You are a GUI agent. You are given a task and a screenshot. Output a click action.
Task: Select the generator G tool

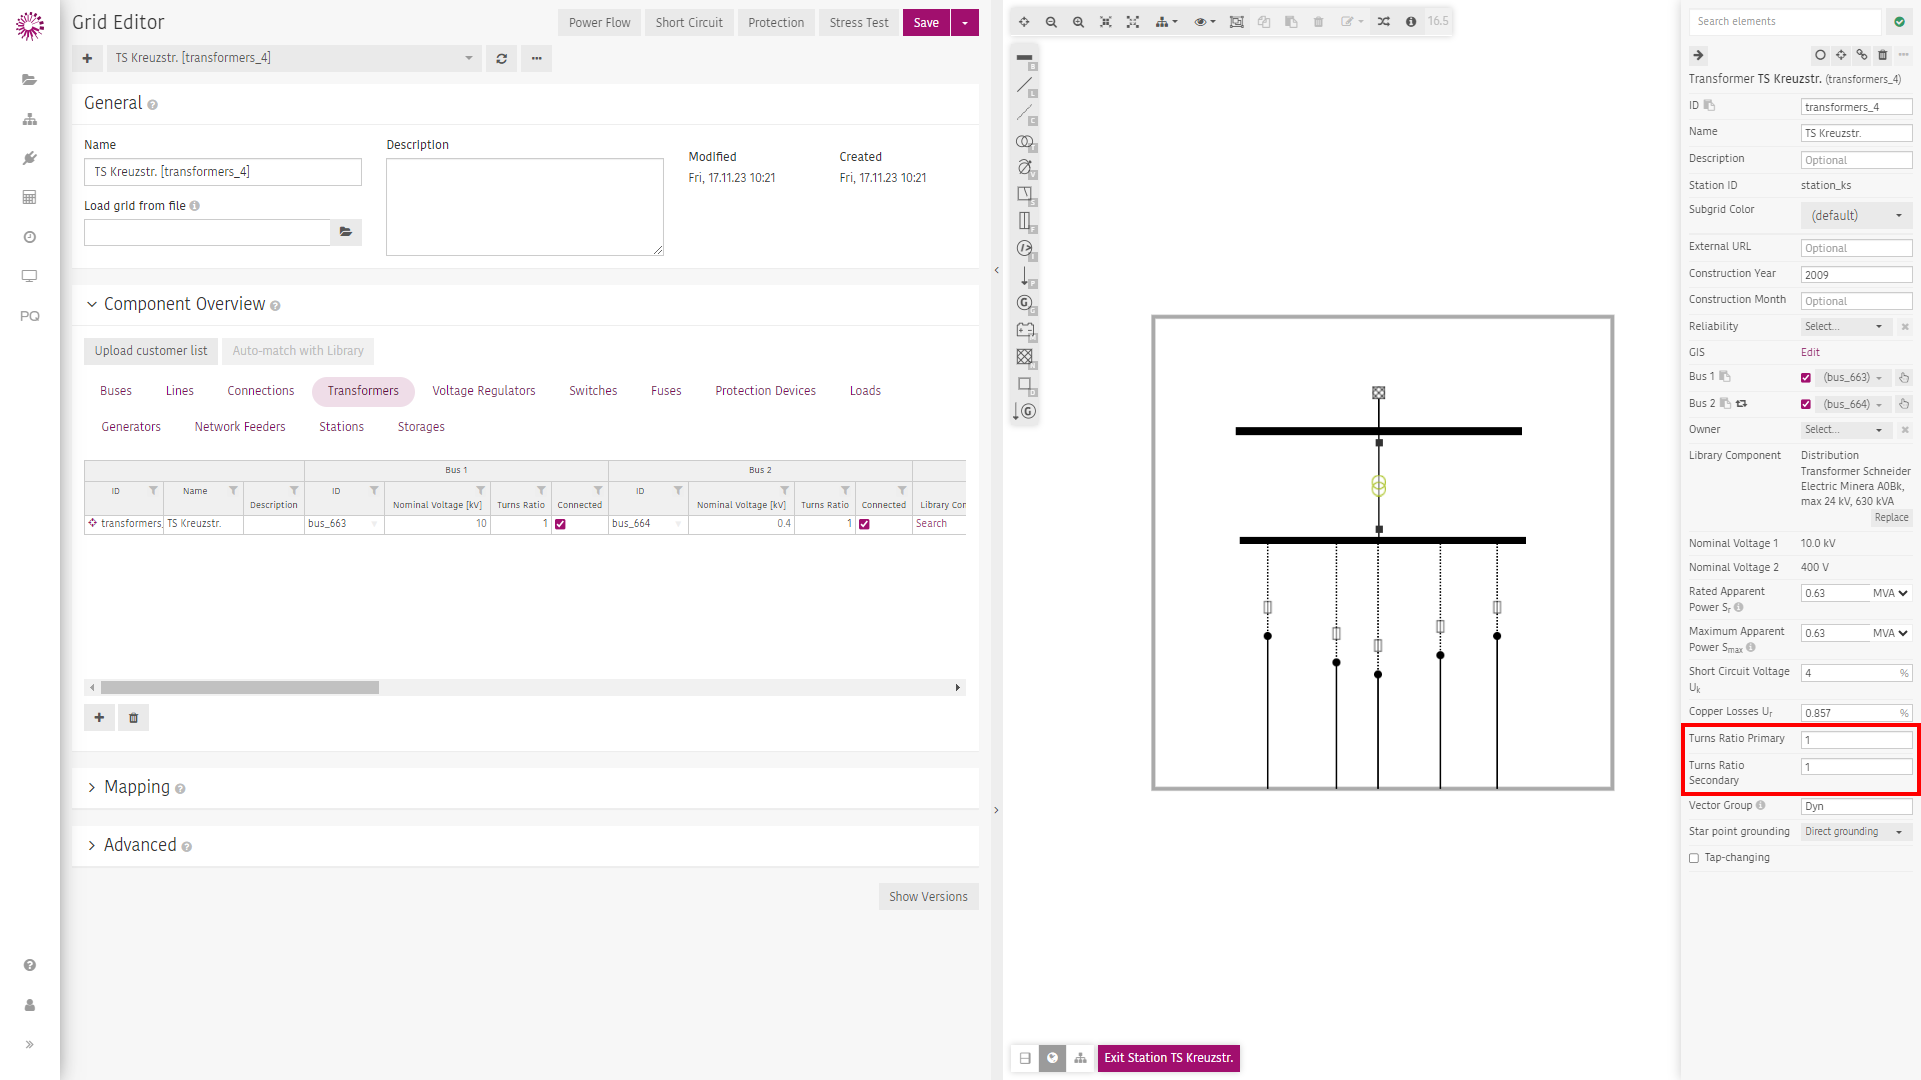[1025, 303]
